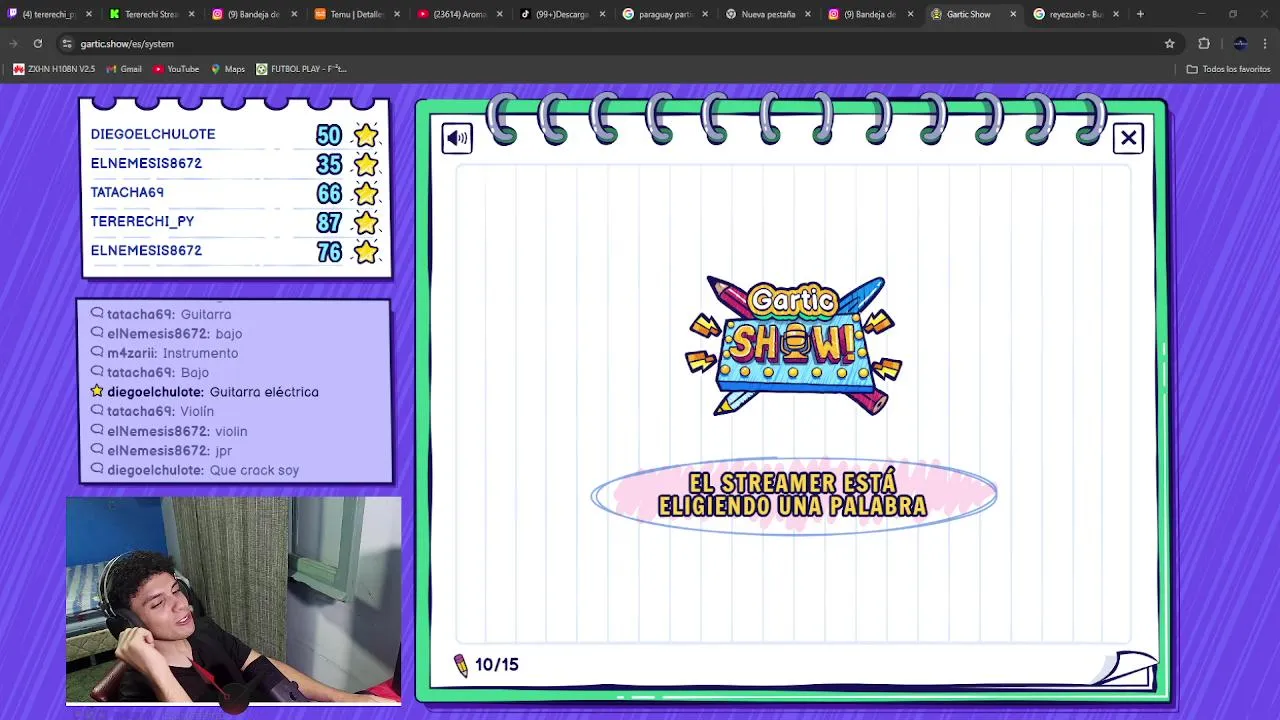
Task: Switch to the Nueva pestaña tab
Action: click(768, 14)
